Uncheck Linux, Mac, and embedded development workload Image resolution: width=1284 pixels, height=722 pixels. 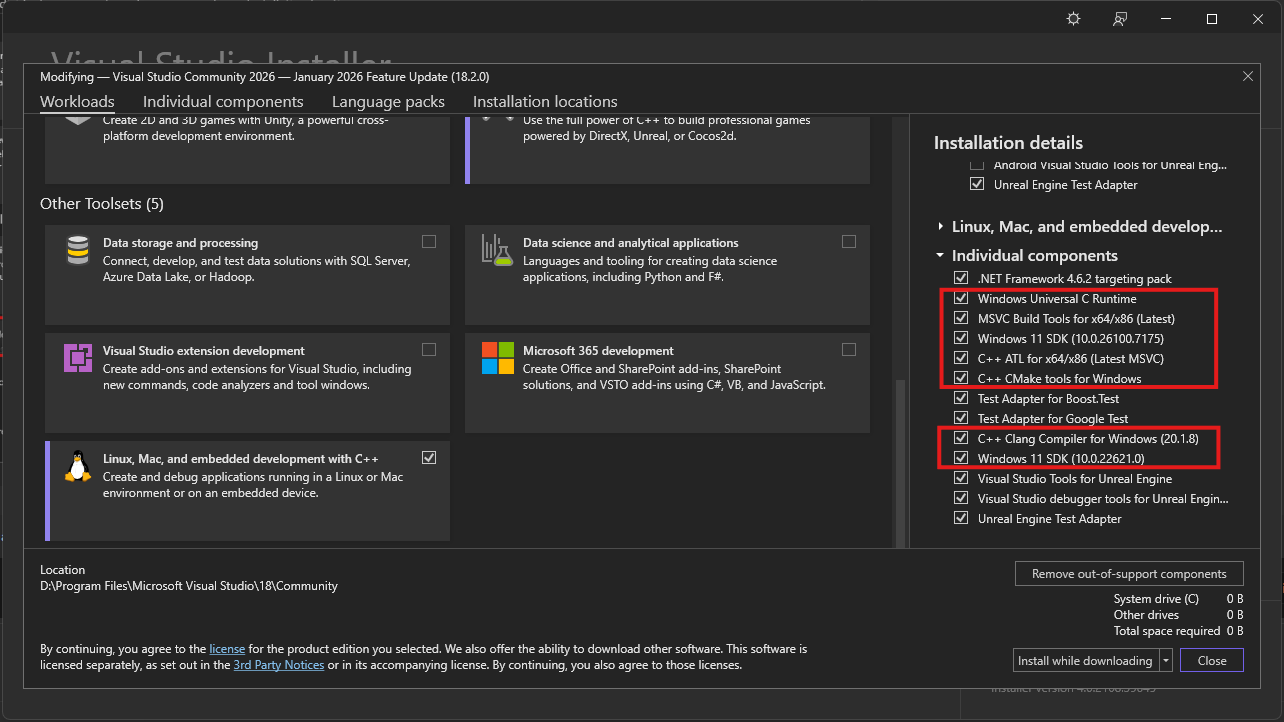pos(429,458)
